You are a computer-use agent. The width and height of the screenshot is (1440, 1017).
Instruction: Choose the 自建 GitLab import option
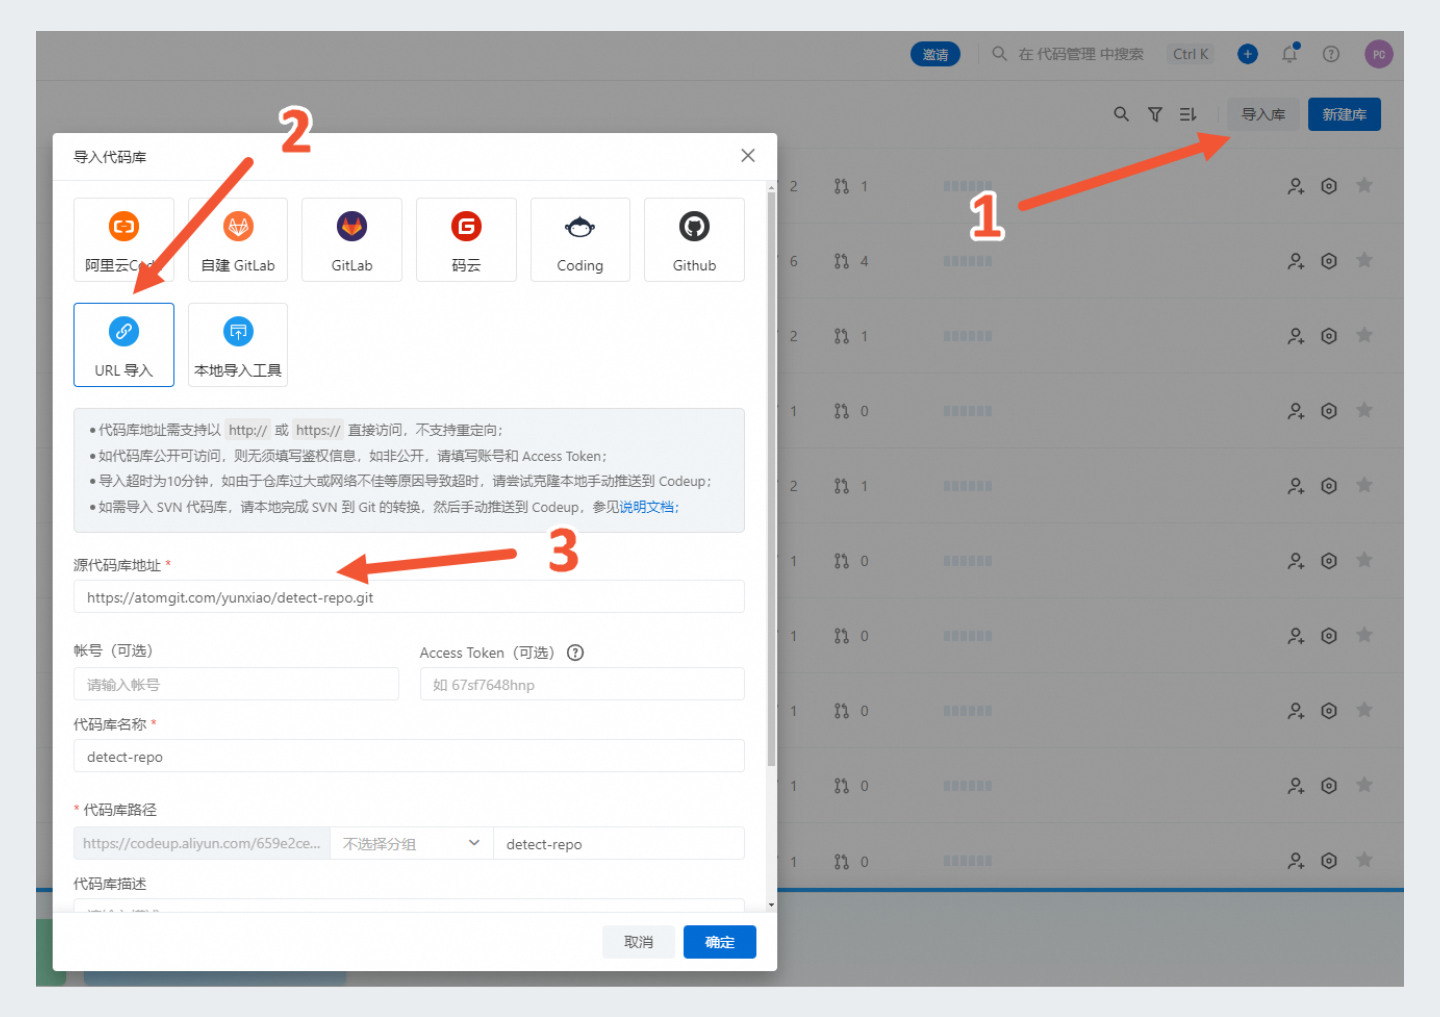tap(238, 240)
